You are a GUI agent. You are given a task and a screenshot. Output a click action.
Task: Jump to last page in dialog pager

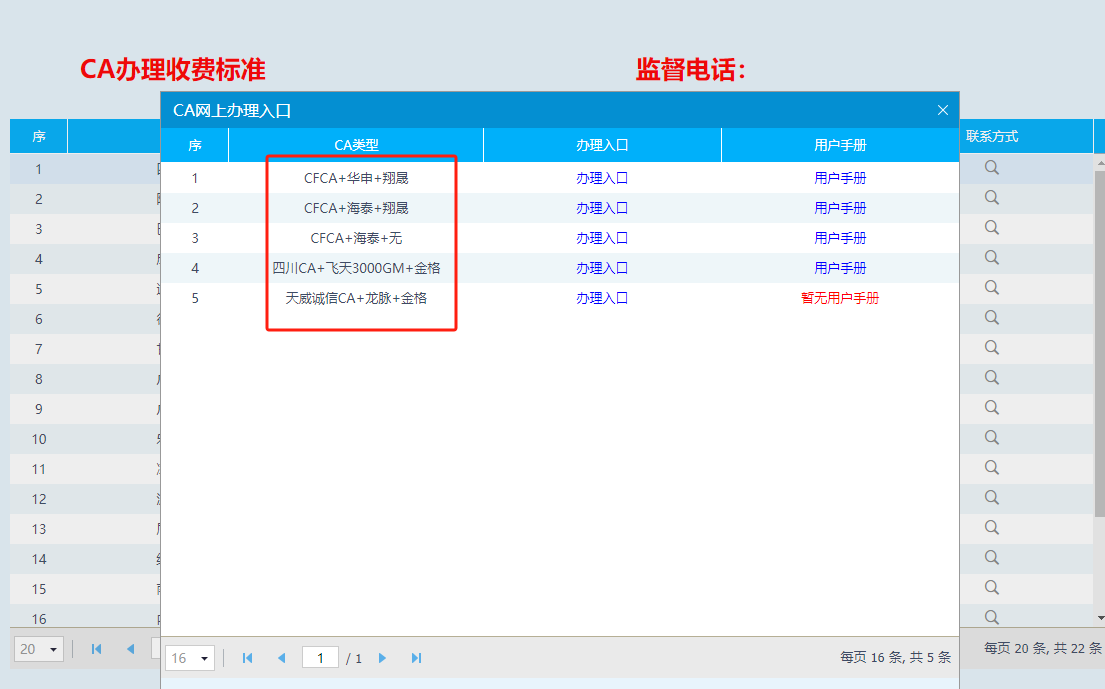tap(417, 658)
